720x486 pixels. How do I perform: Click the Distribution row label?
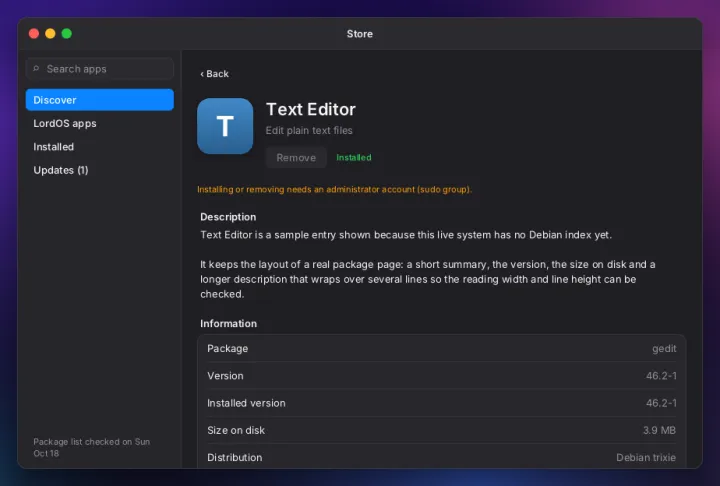click(x=235, y=458)
